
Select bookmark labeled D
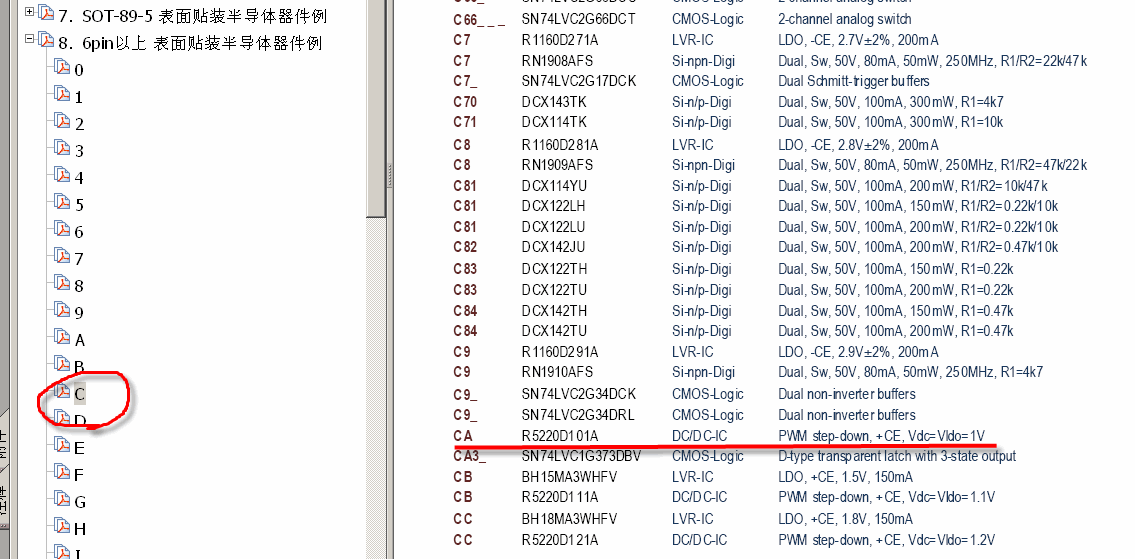pos(80,421)
